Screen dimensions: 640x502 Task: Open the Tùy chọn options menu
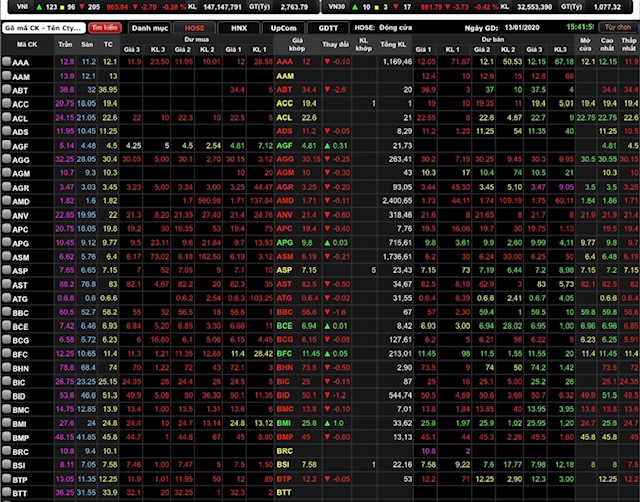(x=616, y=28)
